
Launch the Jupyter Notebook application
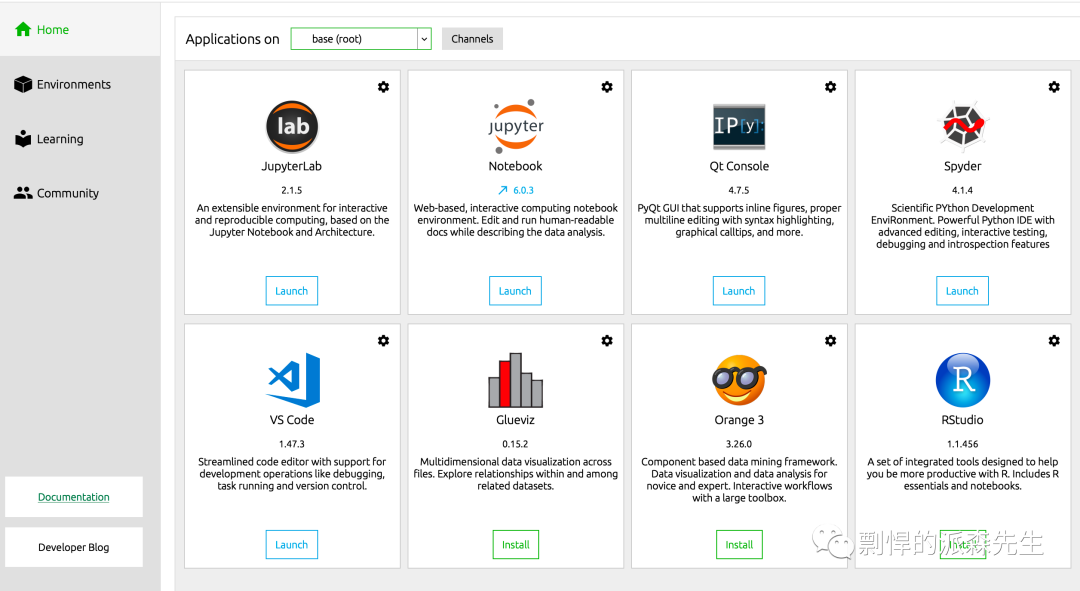515,291
